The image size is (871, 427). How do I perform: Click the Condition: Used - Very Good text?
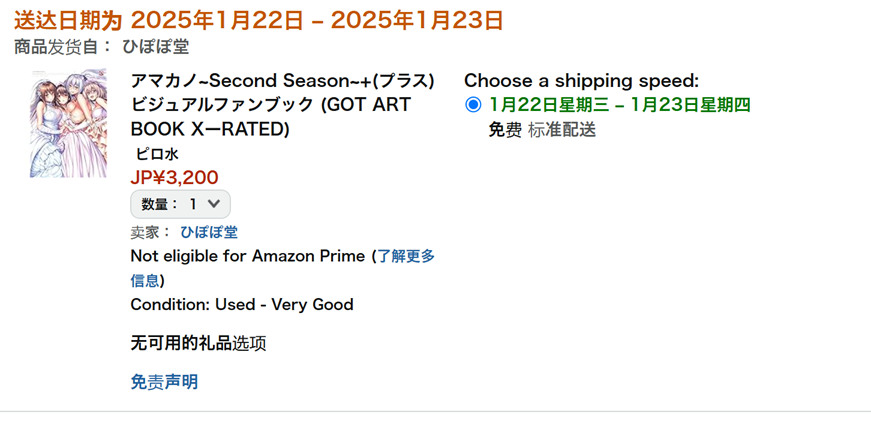pos(242,304)
